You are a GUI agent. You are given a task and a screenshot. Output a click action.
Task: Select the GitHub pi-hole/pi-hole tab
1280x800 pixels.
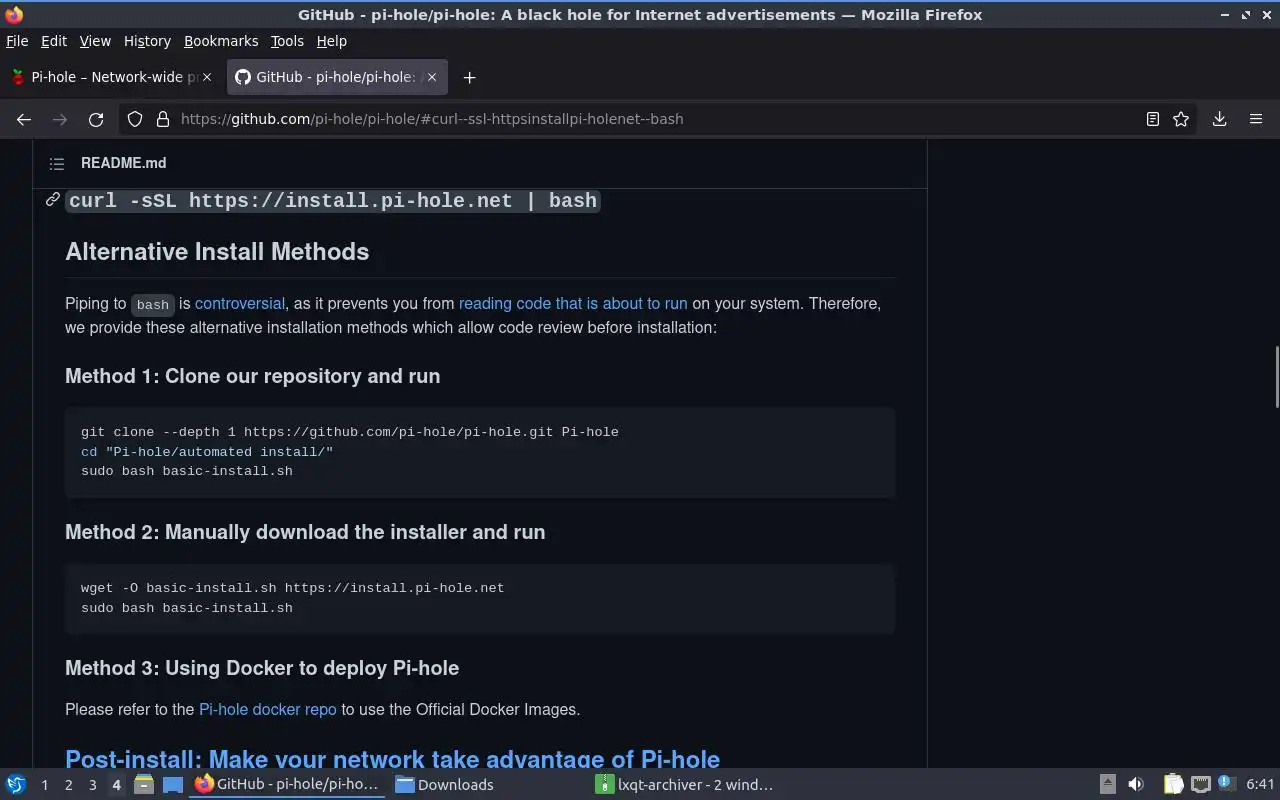click(x=336, y=77)
